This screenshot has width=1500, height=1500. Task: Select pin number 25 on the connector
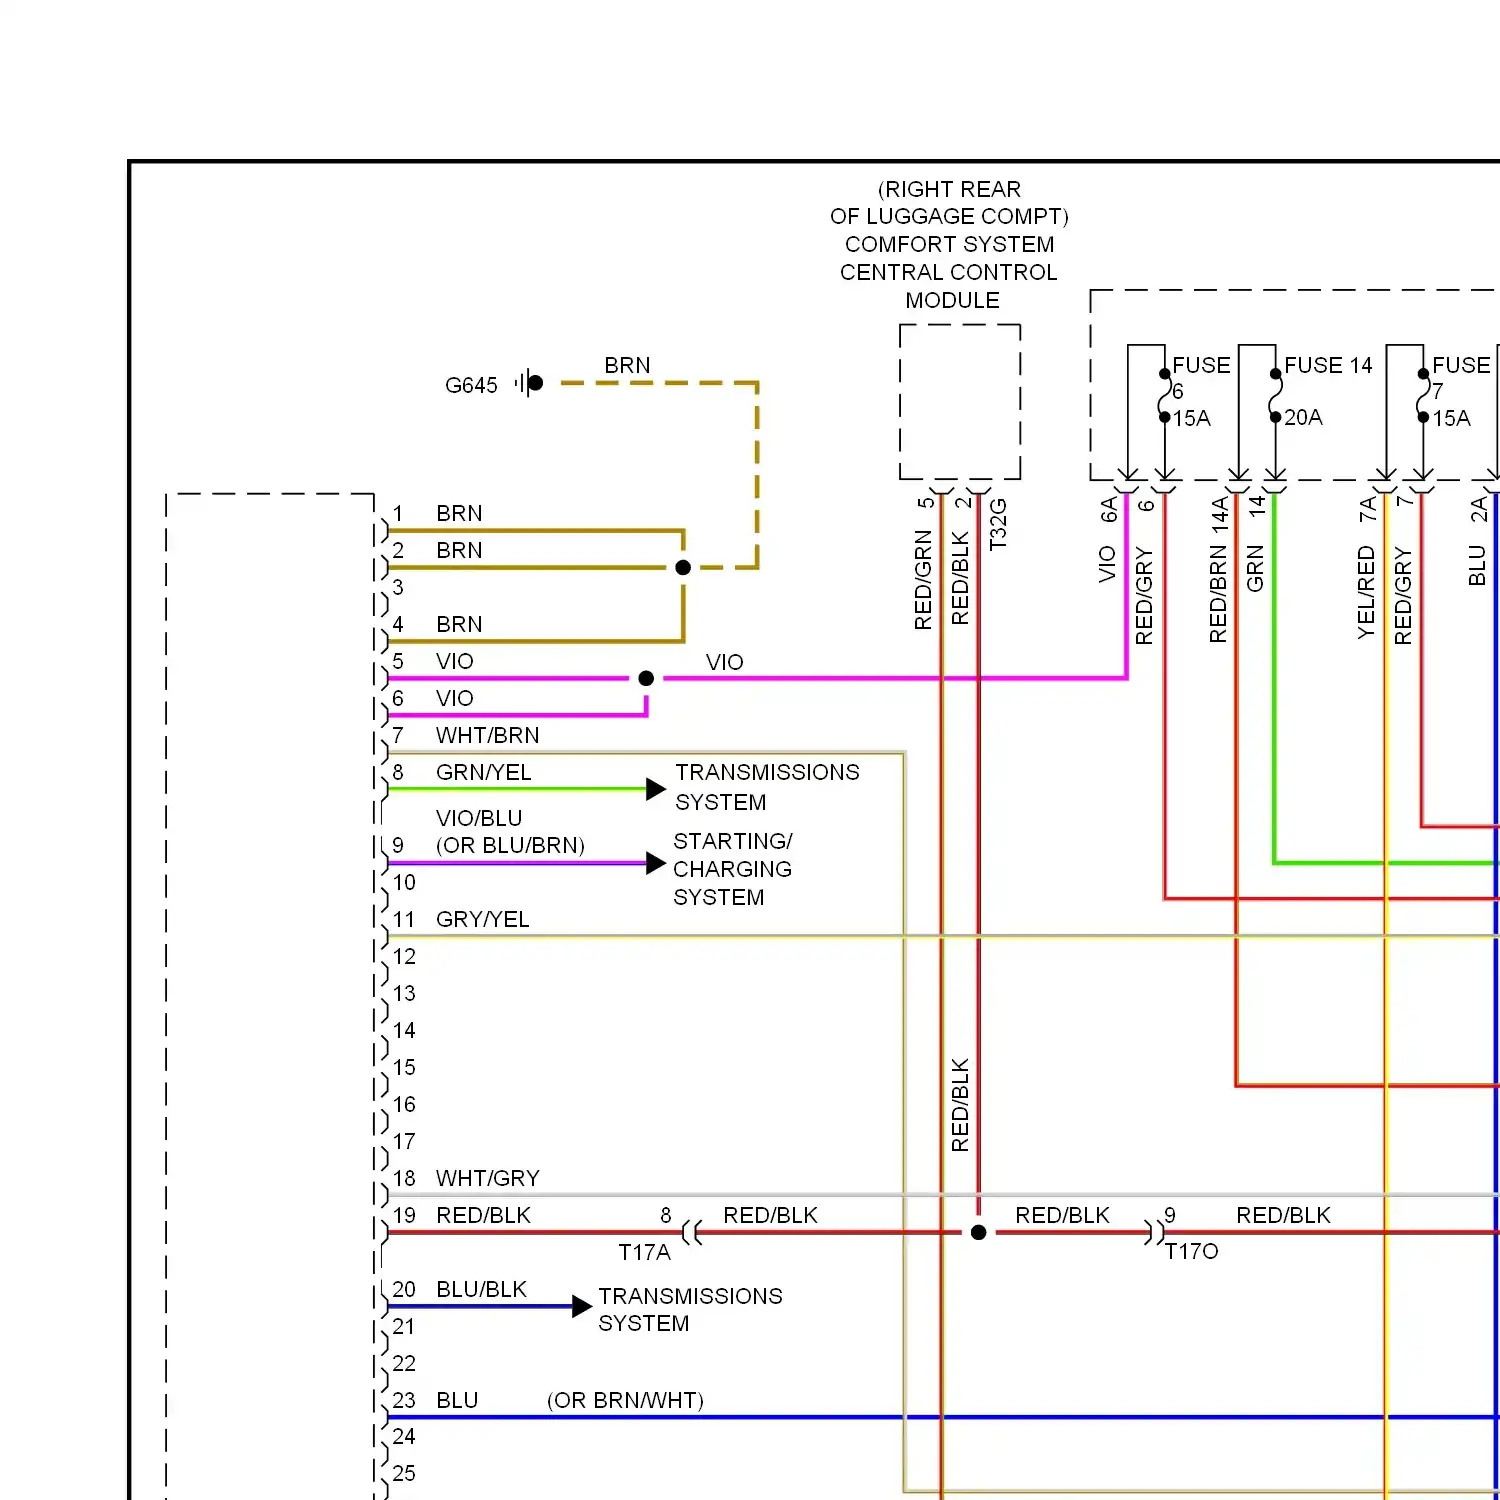click(x=404, y=1473)
